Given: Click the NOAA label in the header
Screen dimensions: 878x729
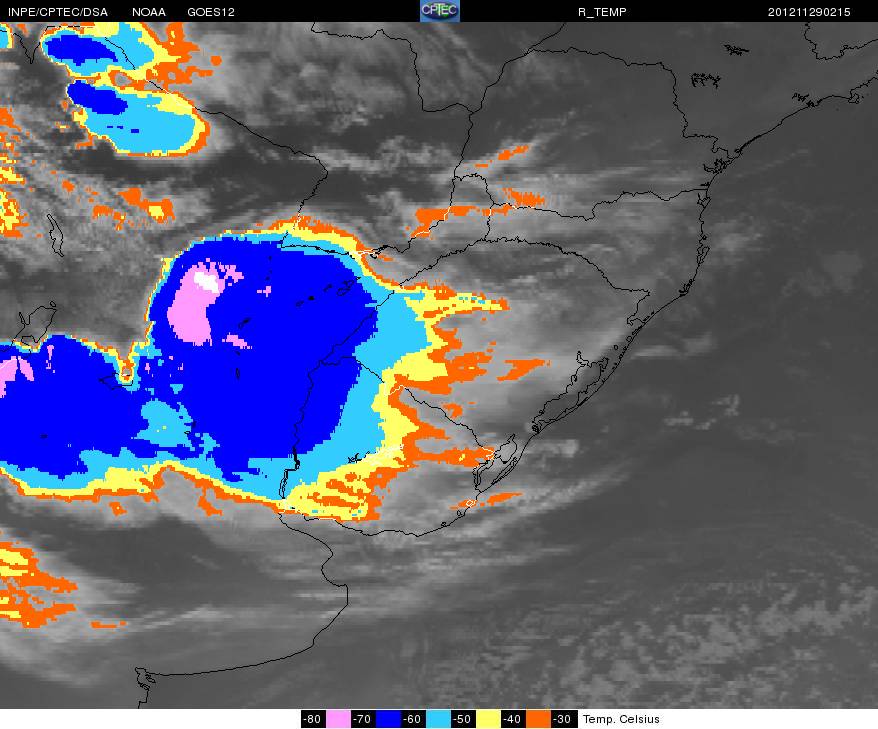Looking at the screenshot, I should point(149,12).
